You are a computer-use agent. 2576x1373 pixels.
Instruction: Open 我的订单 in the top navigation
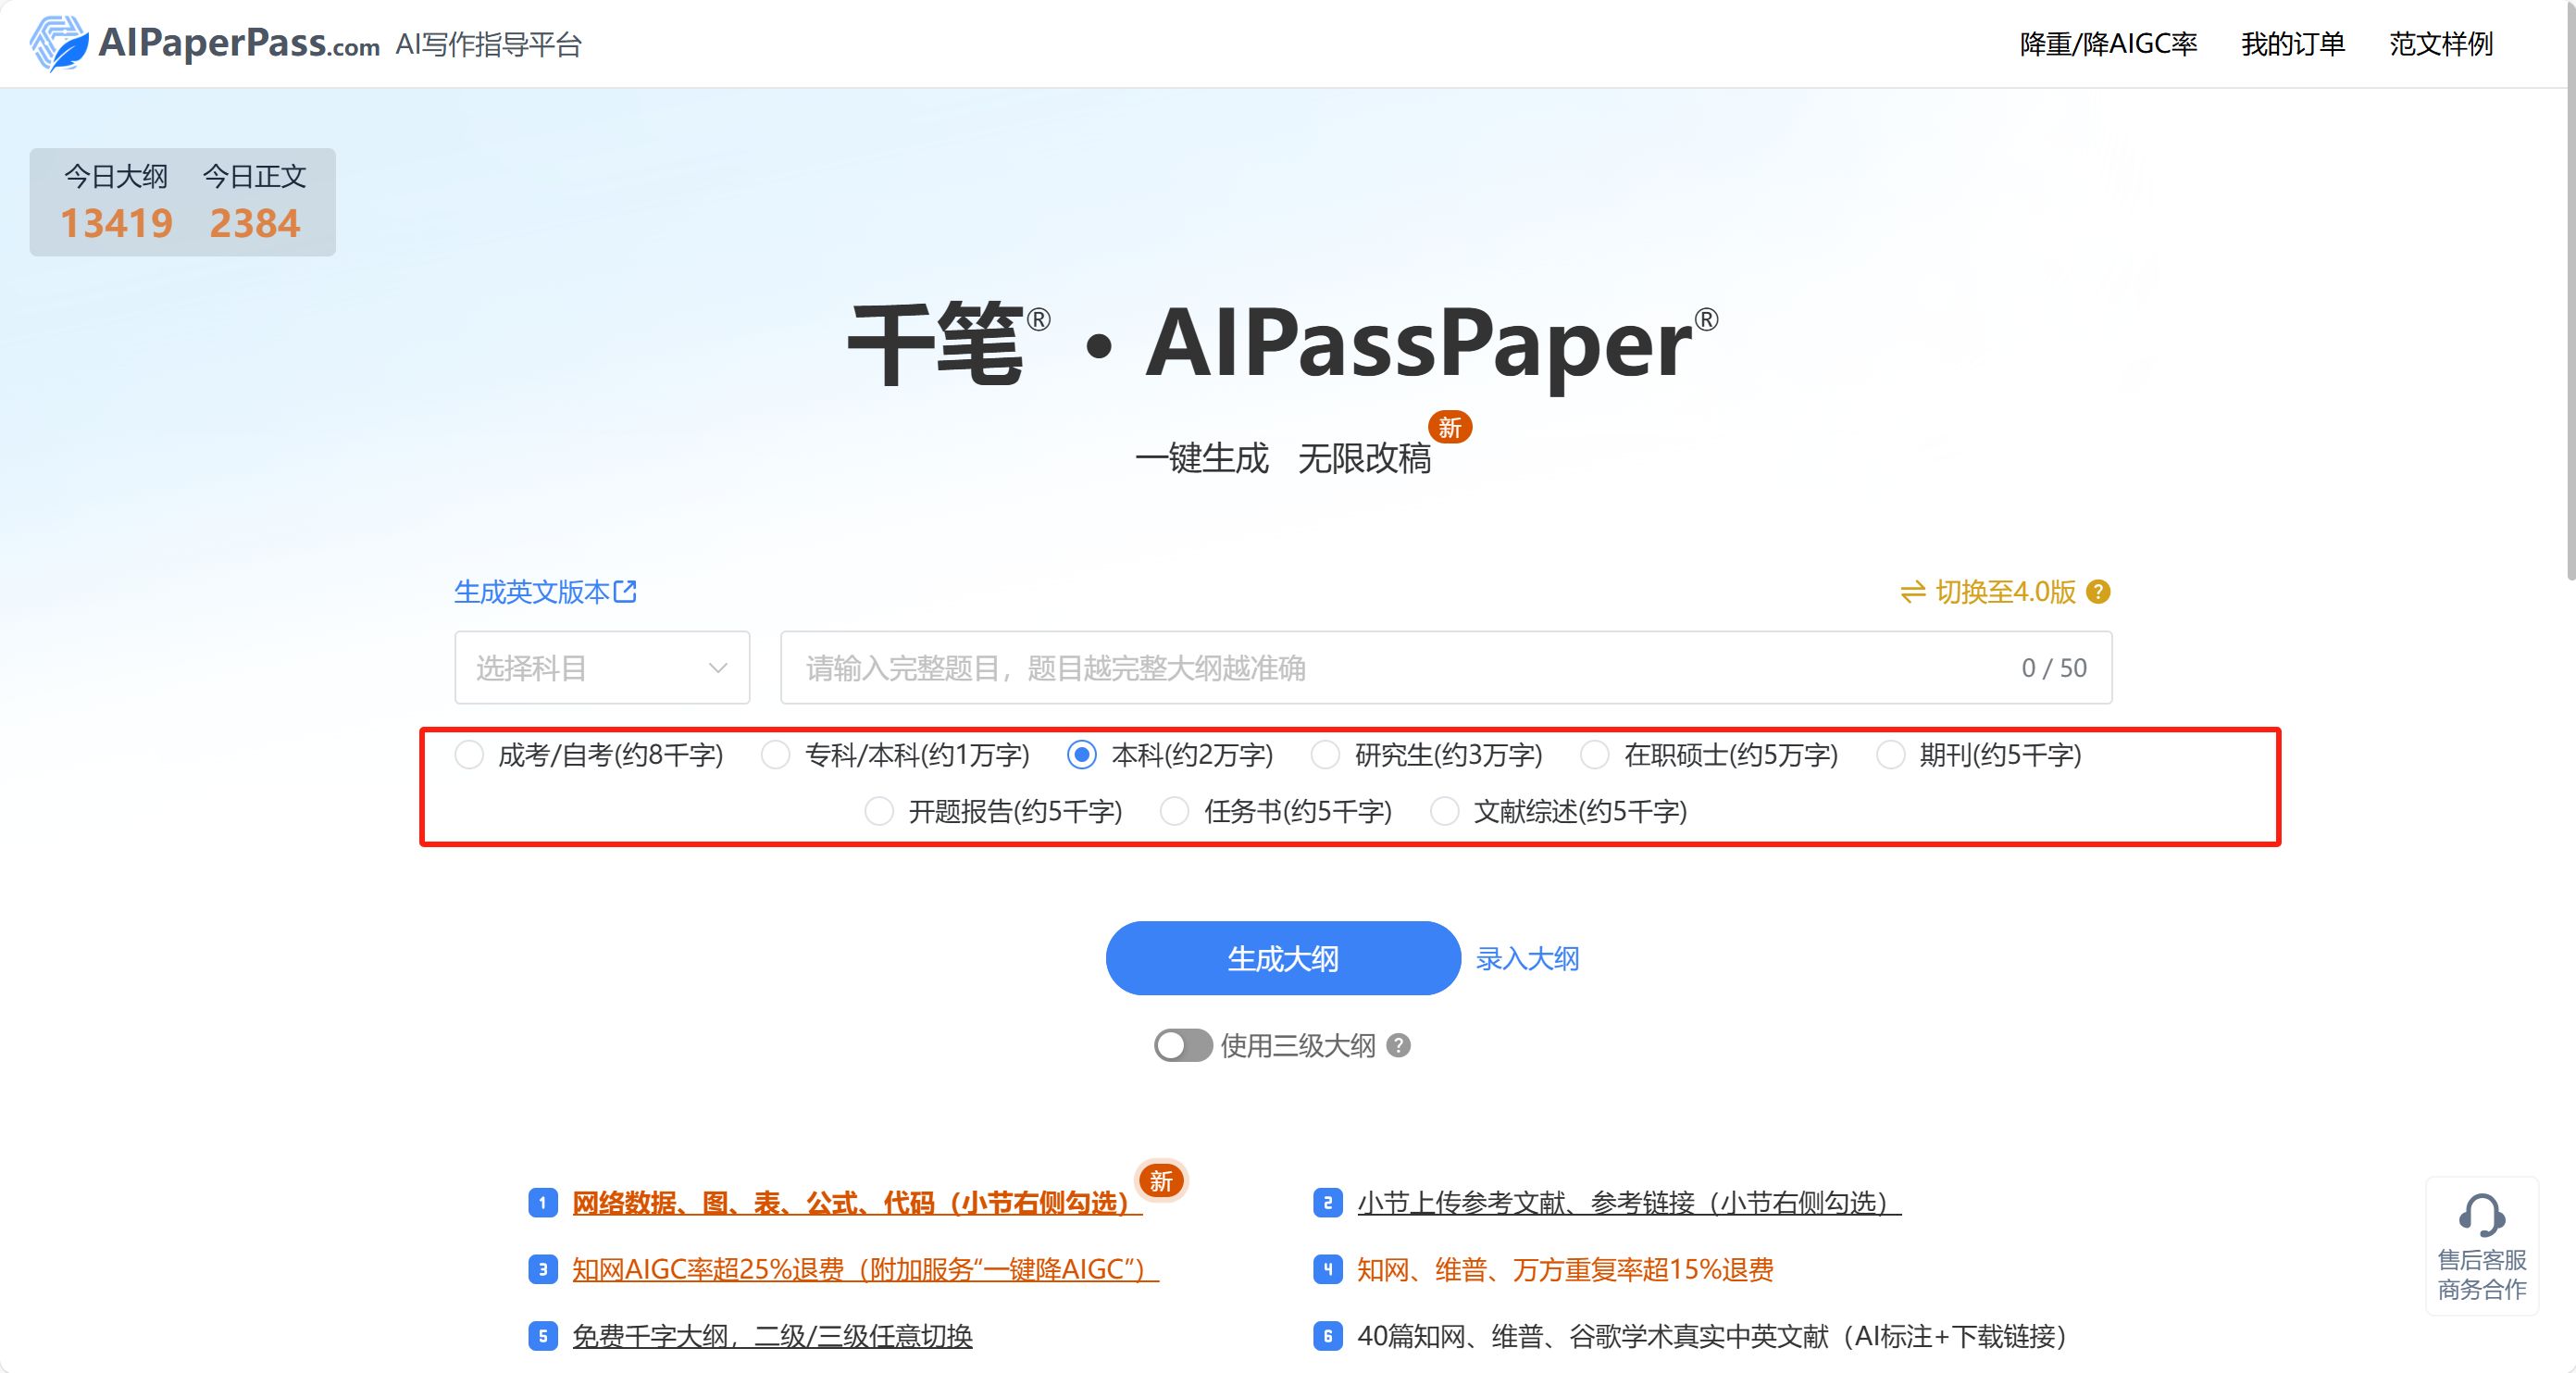pyautogui.click(x=2292, y=44)
